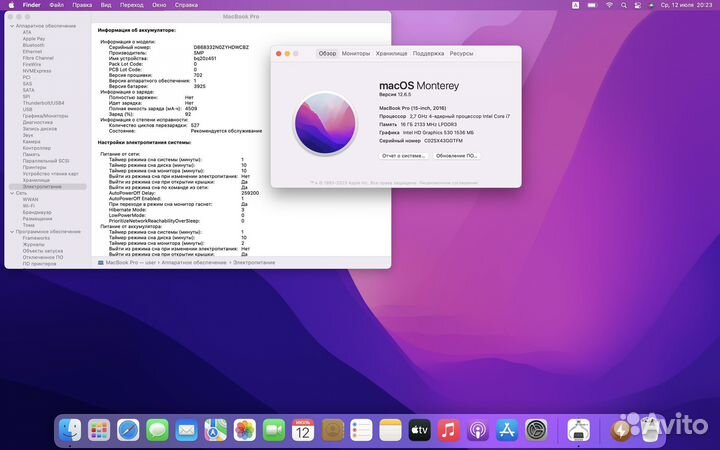Open the Photos app icon
This screenshot has height=450, width=720.
coord(245,430)
